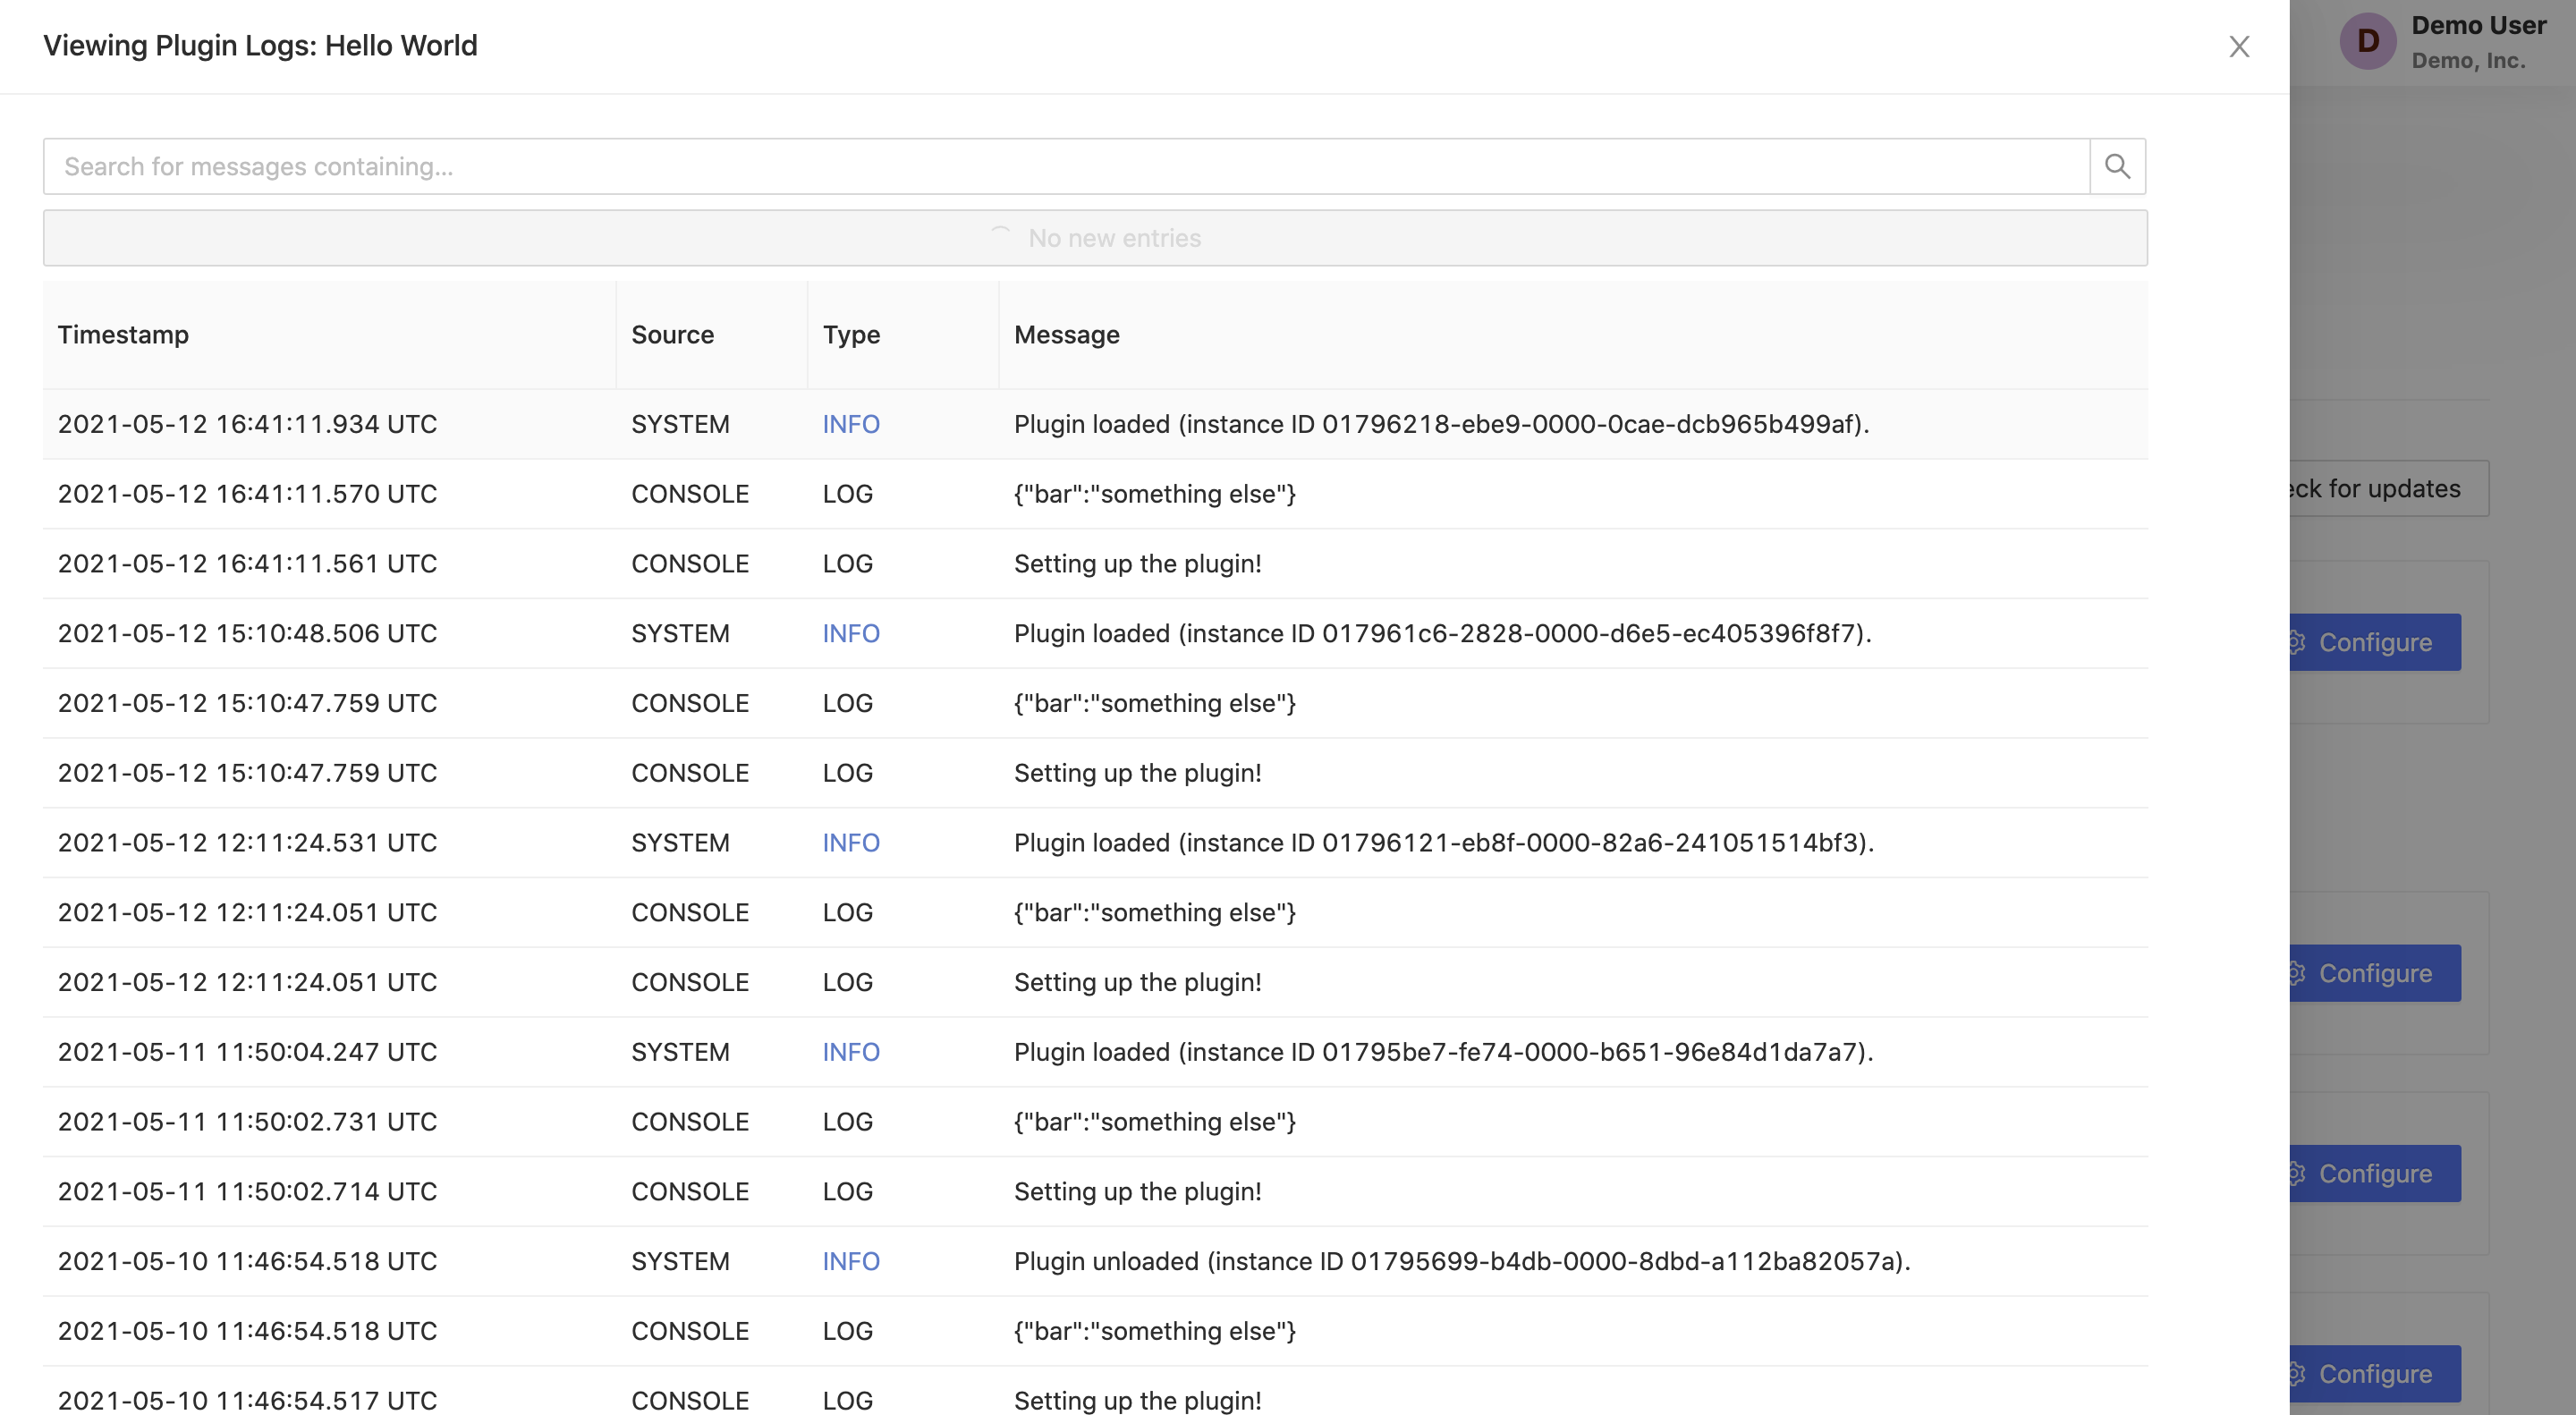Select timestamp 2021-05-12 16:41:11.561 UTC
2576x1415 pixels.
click(247, 564)
